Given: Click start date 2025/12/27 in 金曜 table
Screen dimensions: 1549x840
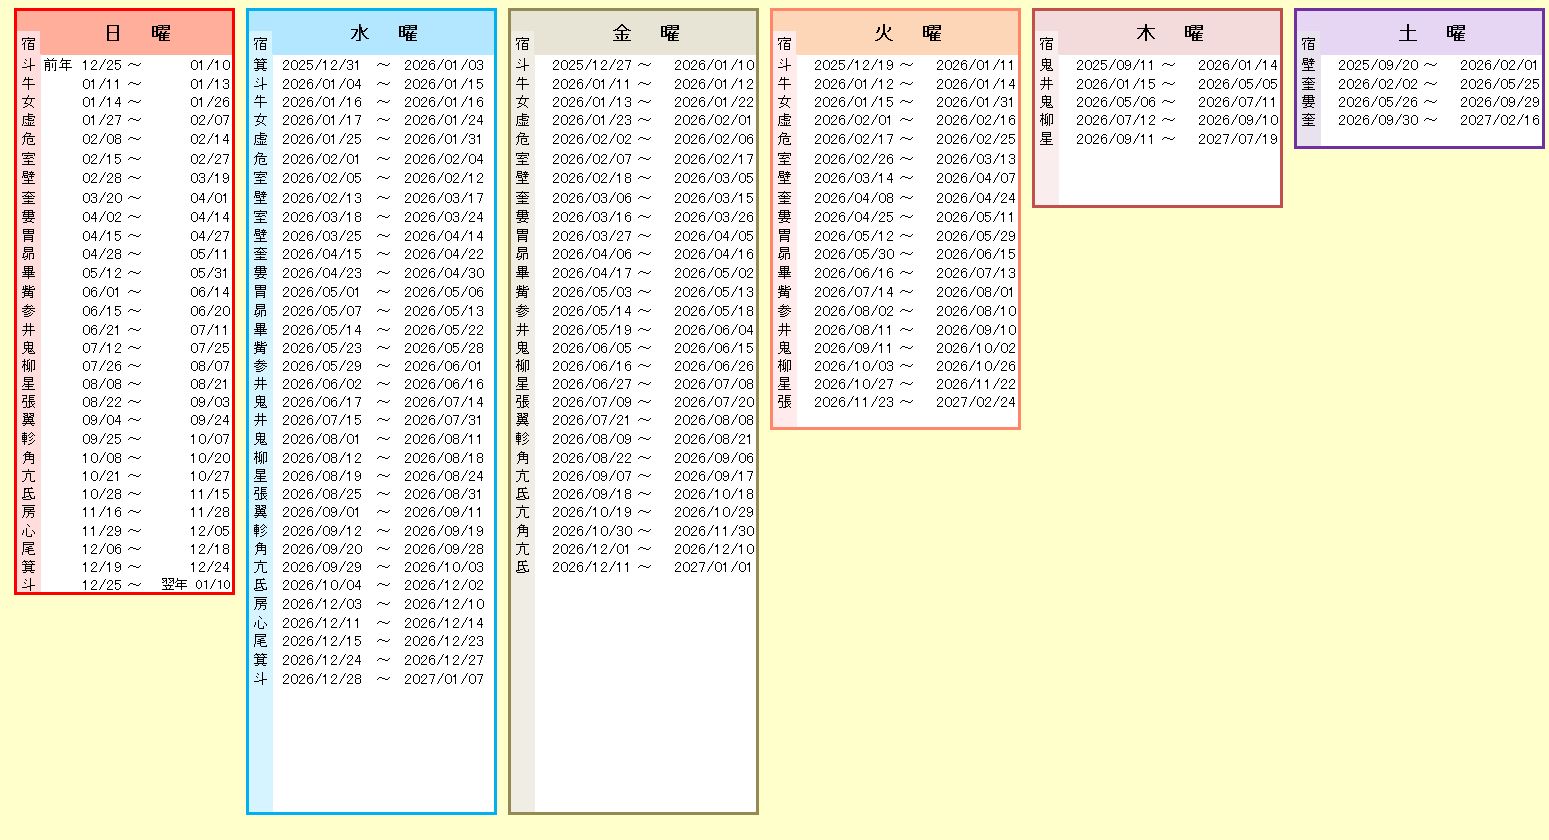Looking at the screenshot, I should click(592, 65).
